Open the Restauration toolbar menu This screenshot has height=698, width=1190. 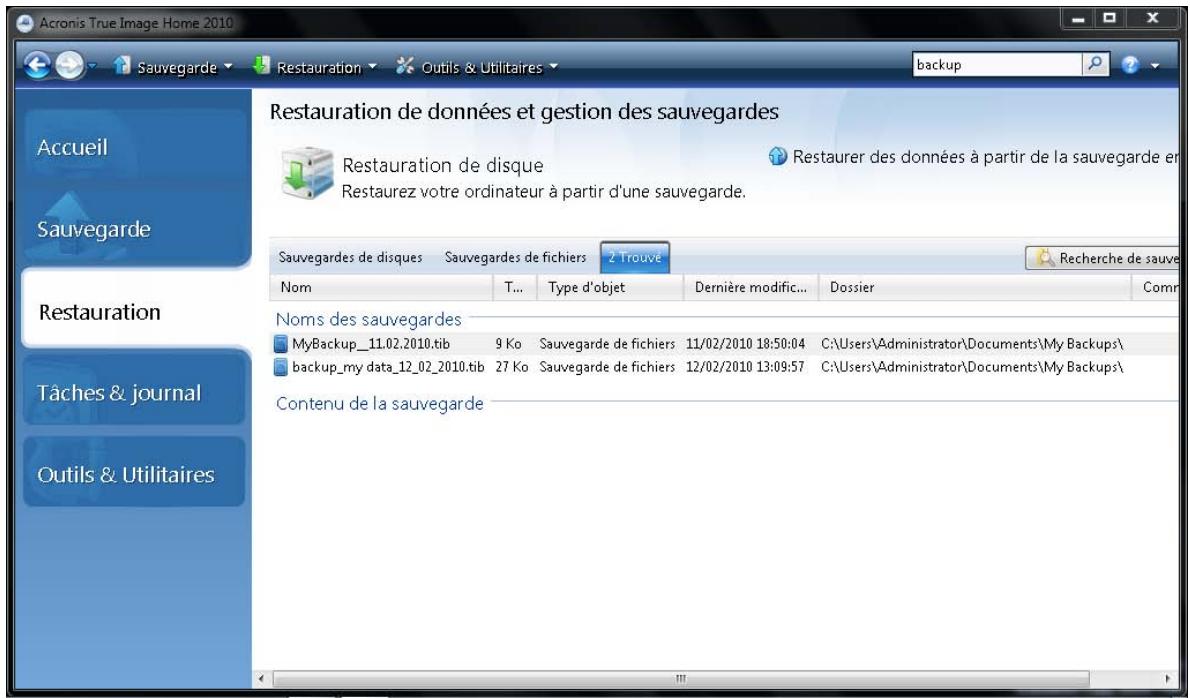[326, 68]
